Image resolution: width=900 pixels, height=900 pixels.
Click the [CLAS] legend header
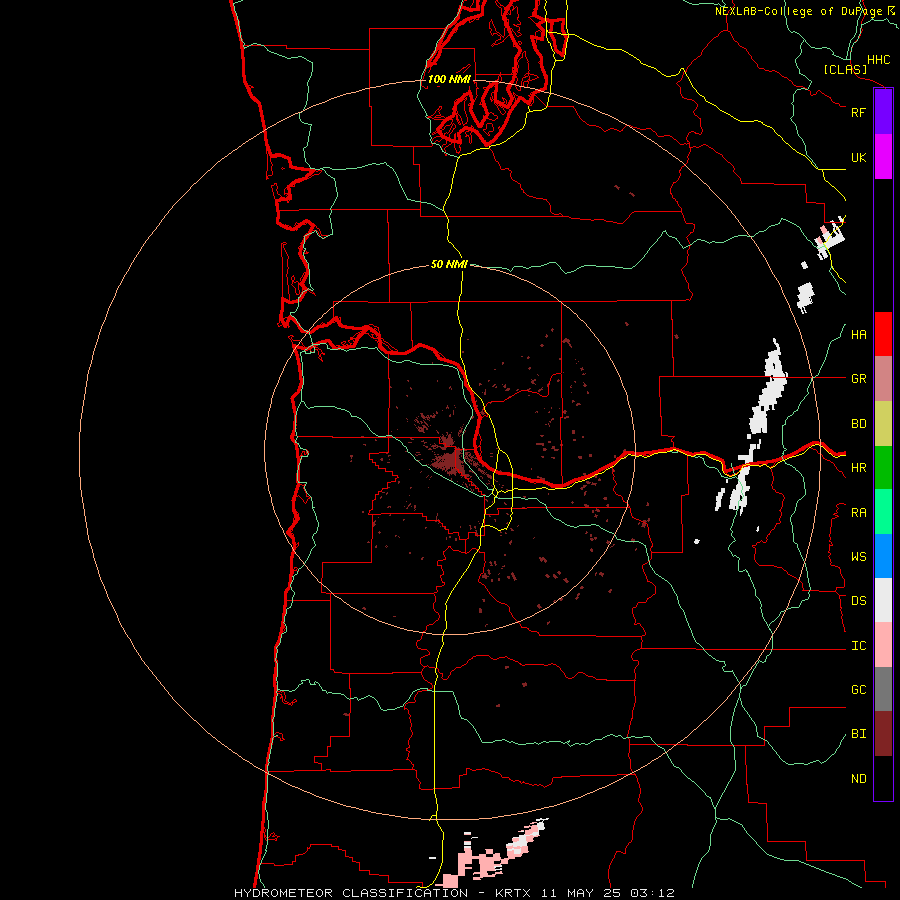point(845,70)
